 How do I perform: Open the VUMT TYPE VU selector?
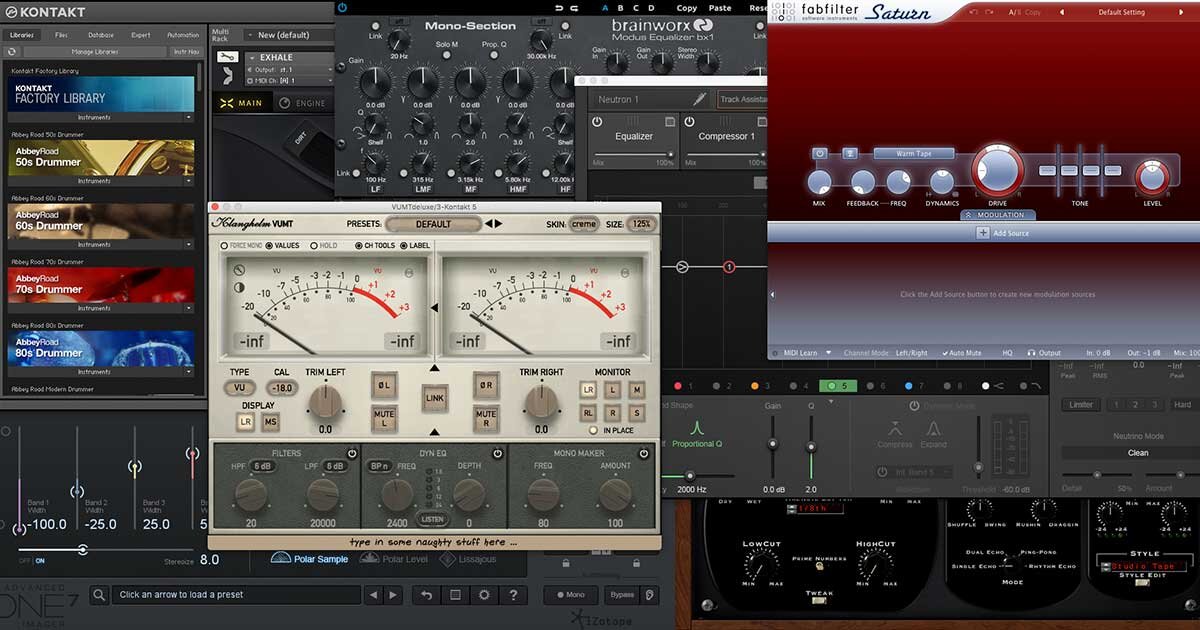pyautogui.click(x=239, y=388)
